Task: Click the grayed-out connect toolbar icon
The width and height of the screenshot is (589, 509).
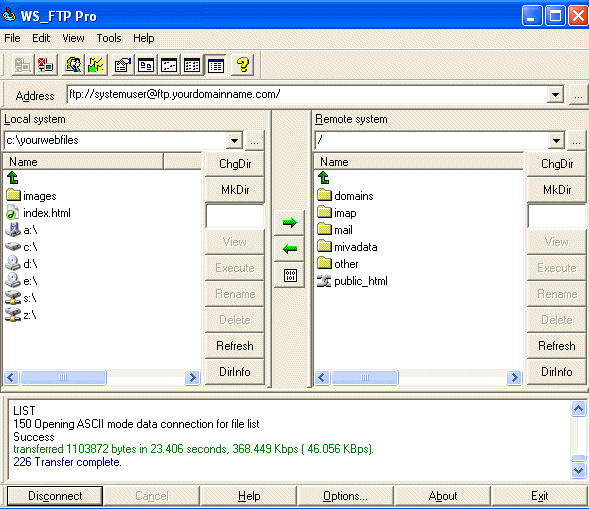Action: coord(23,65)
